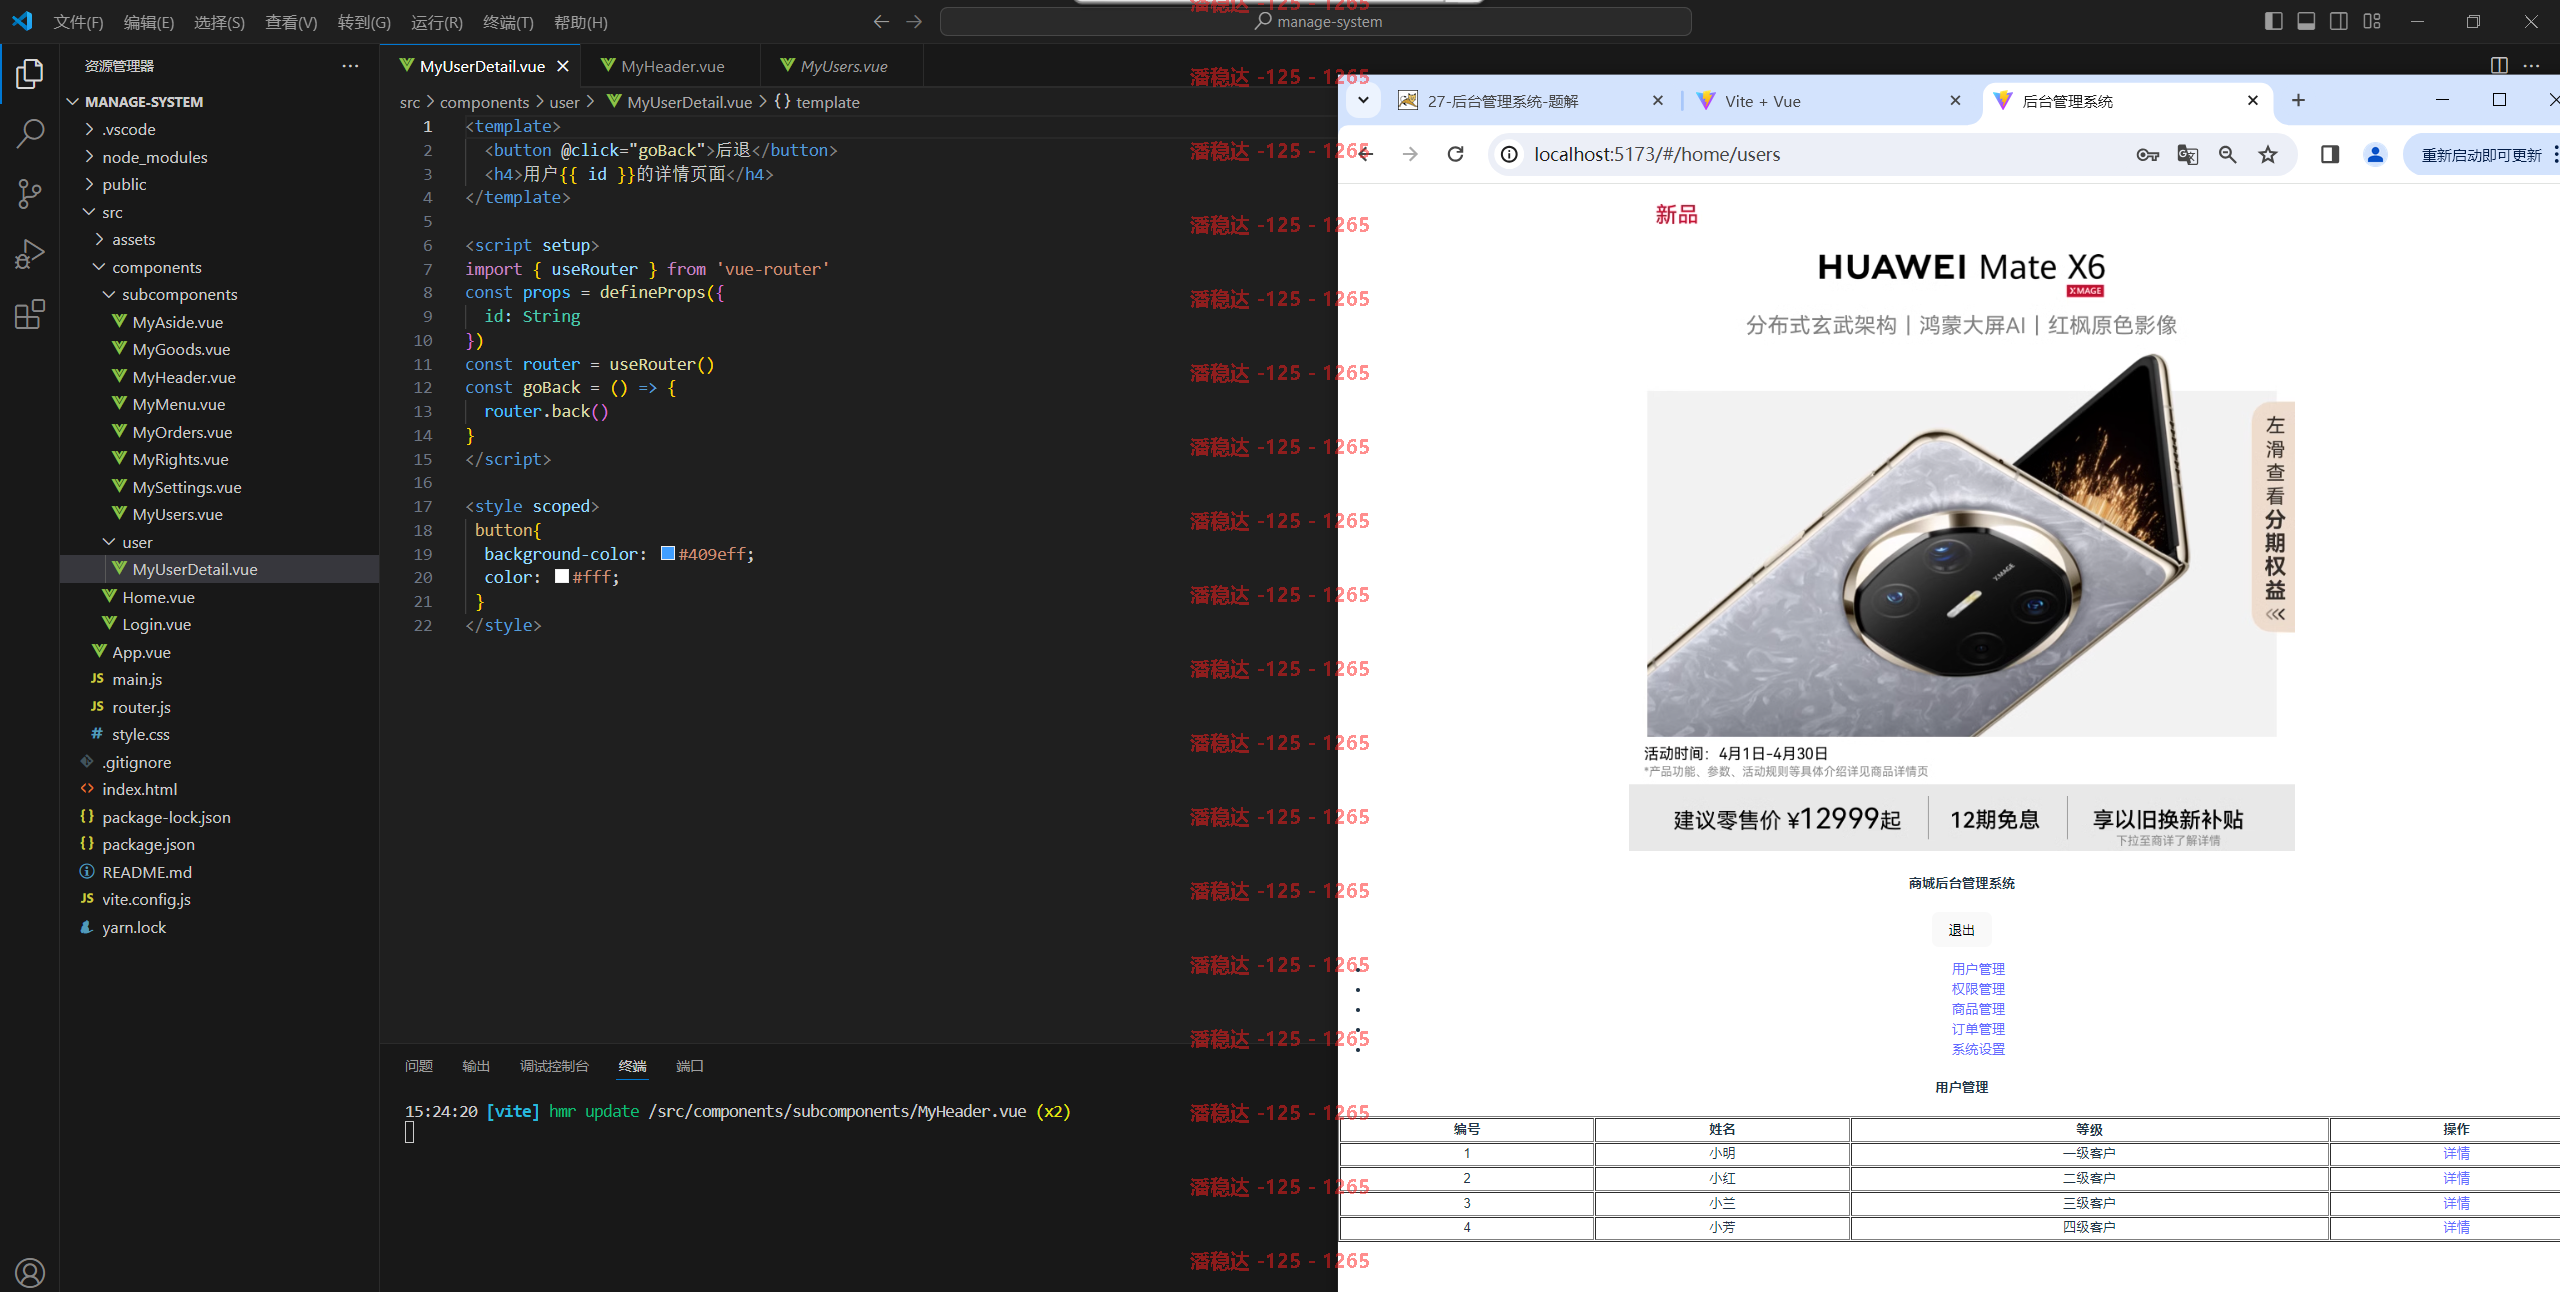2560x1292 pixels.
Task: Open the browser profile avatar
Action: (x=2375, y=154)
